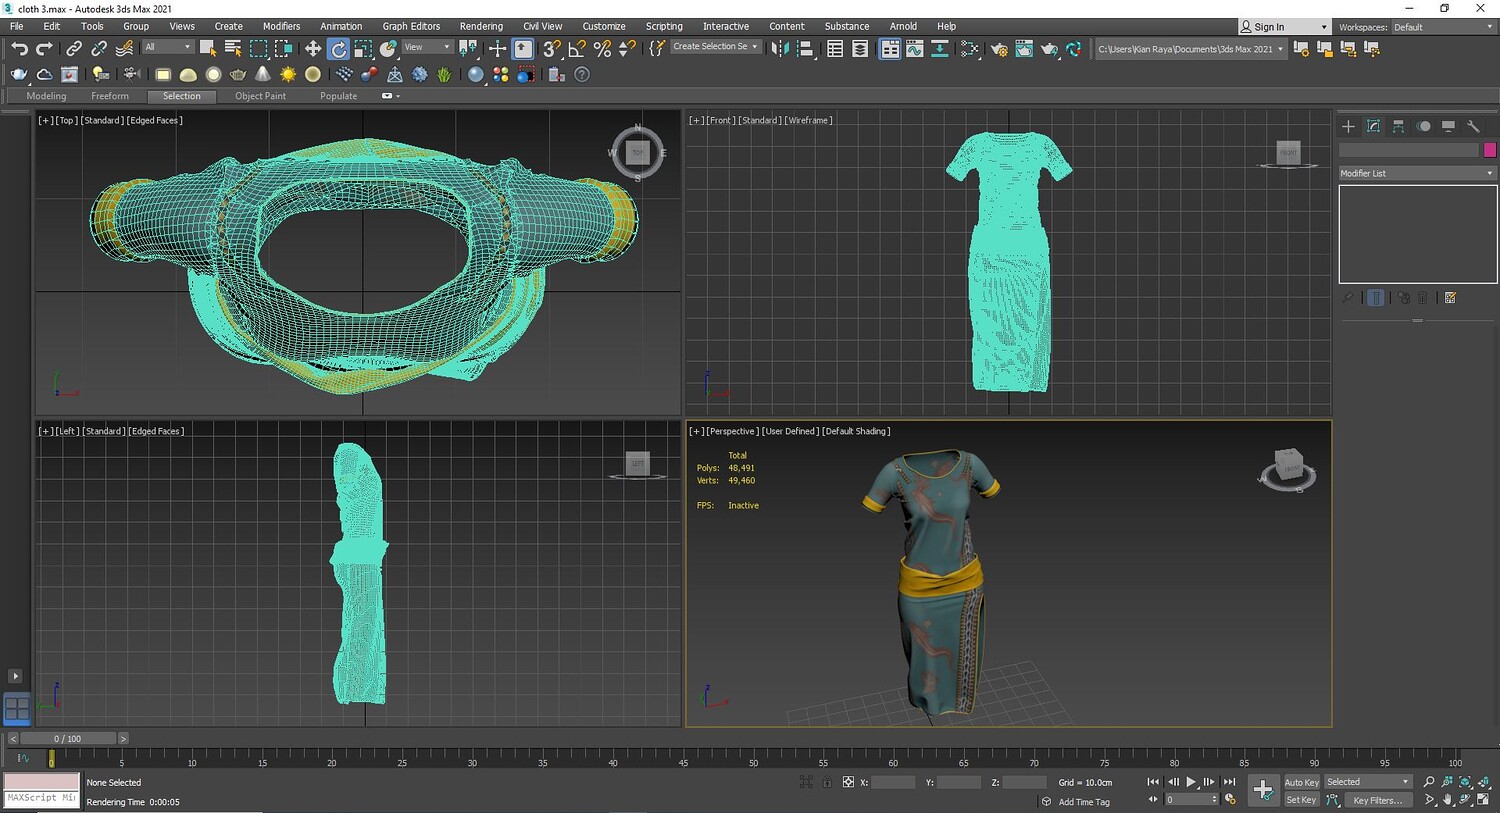Screen dimensions: 1500x813
Task: Toggle Percent Snap
Action: 602,48
